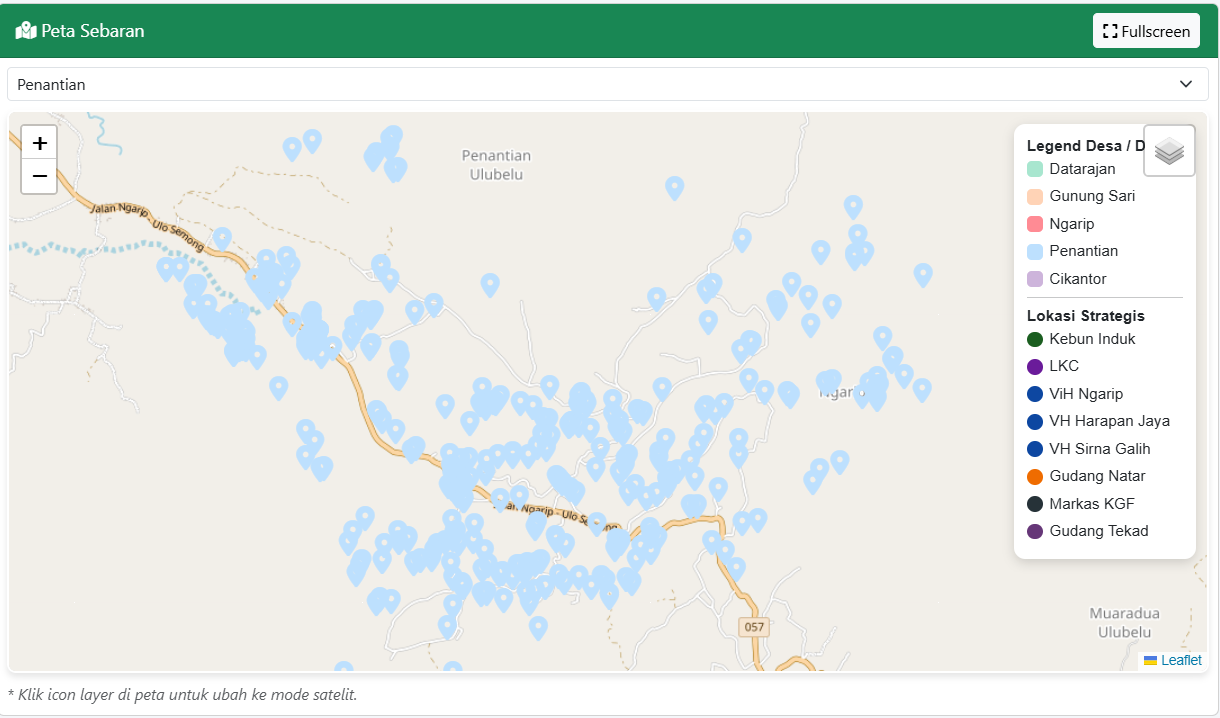The height and width of the screenshot is (718, 1220).
Task: Click the Gudang Natar orange circle icon
Action: click(1035, 476)
